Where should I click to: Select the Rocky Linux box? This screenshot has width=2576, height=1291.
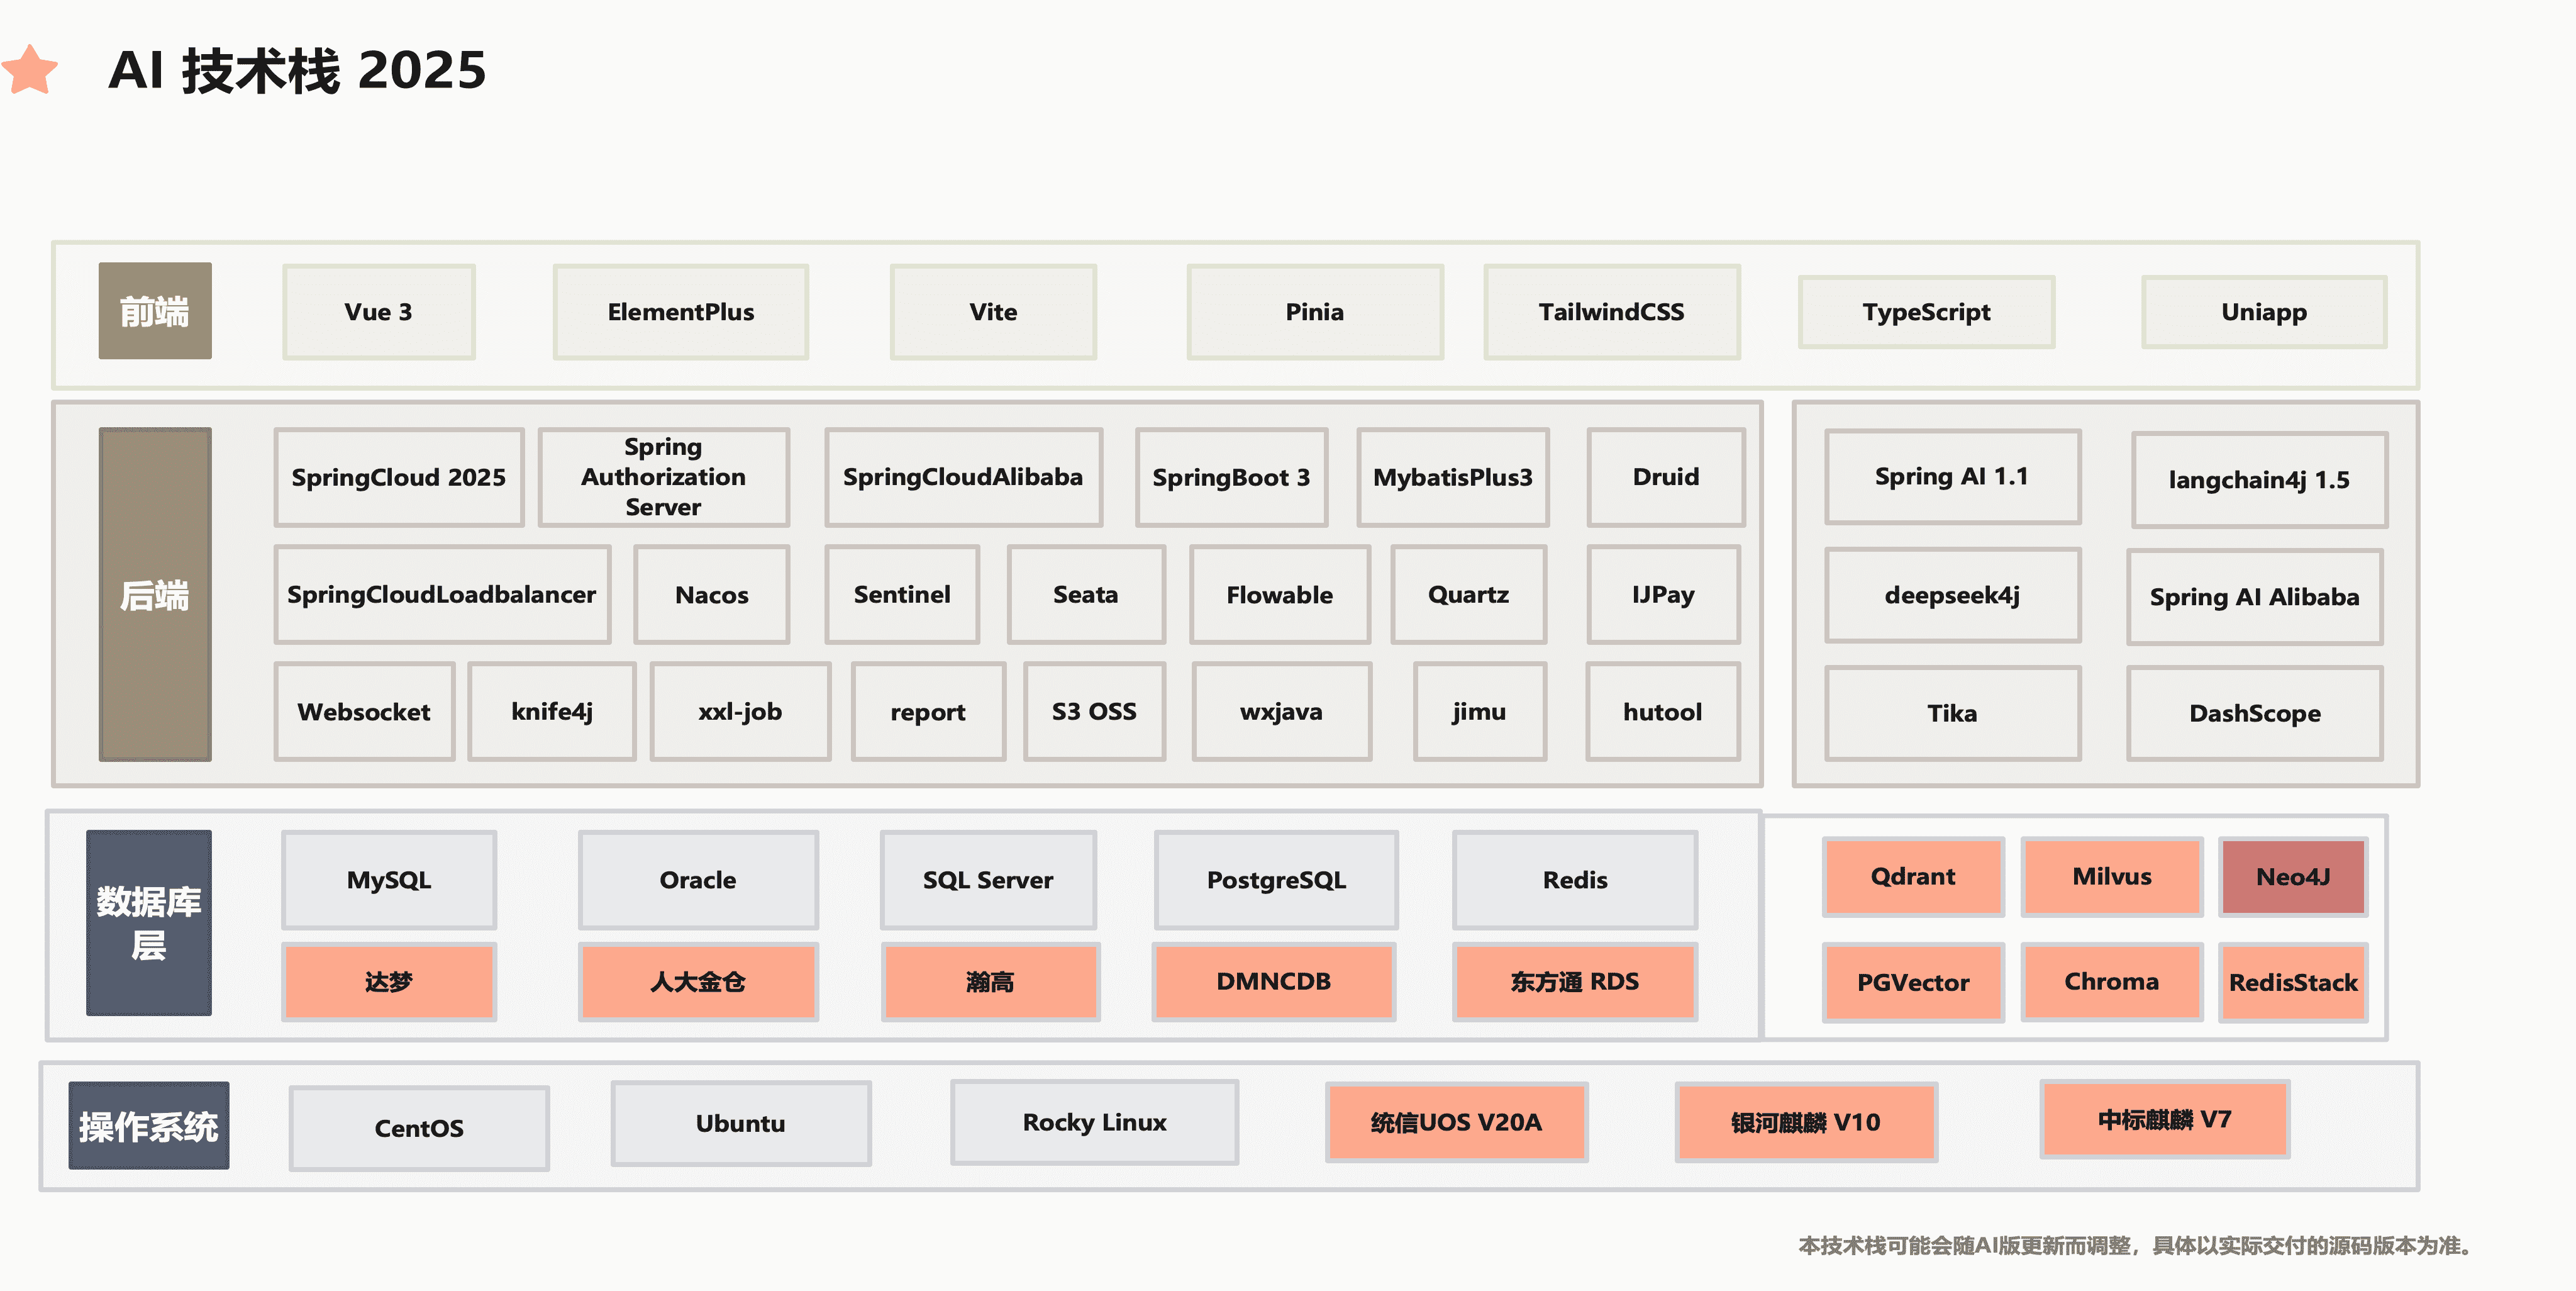point(1094,1122)
